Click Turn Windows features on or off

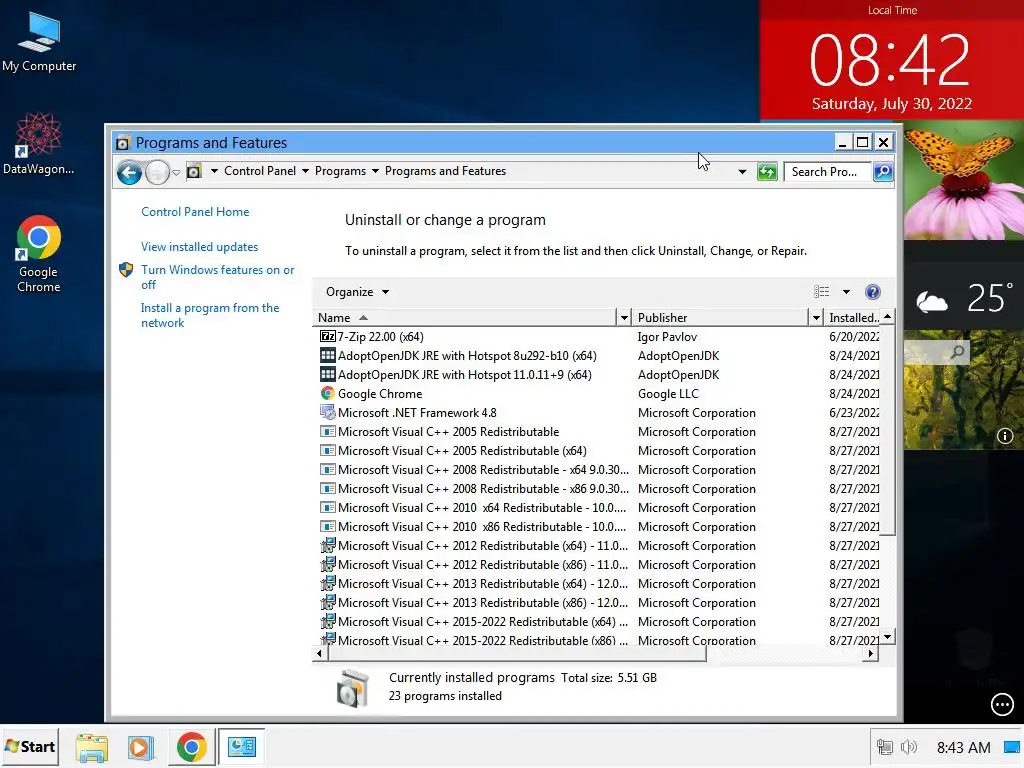click(217, 277)
